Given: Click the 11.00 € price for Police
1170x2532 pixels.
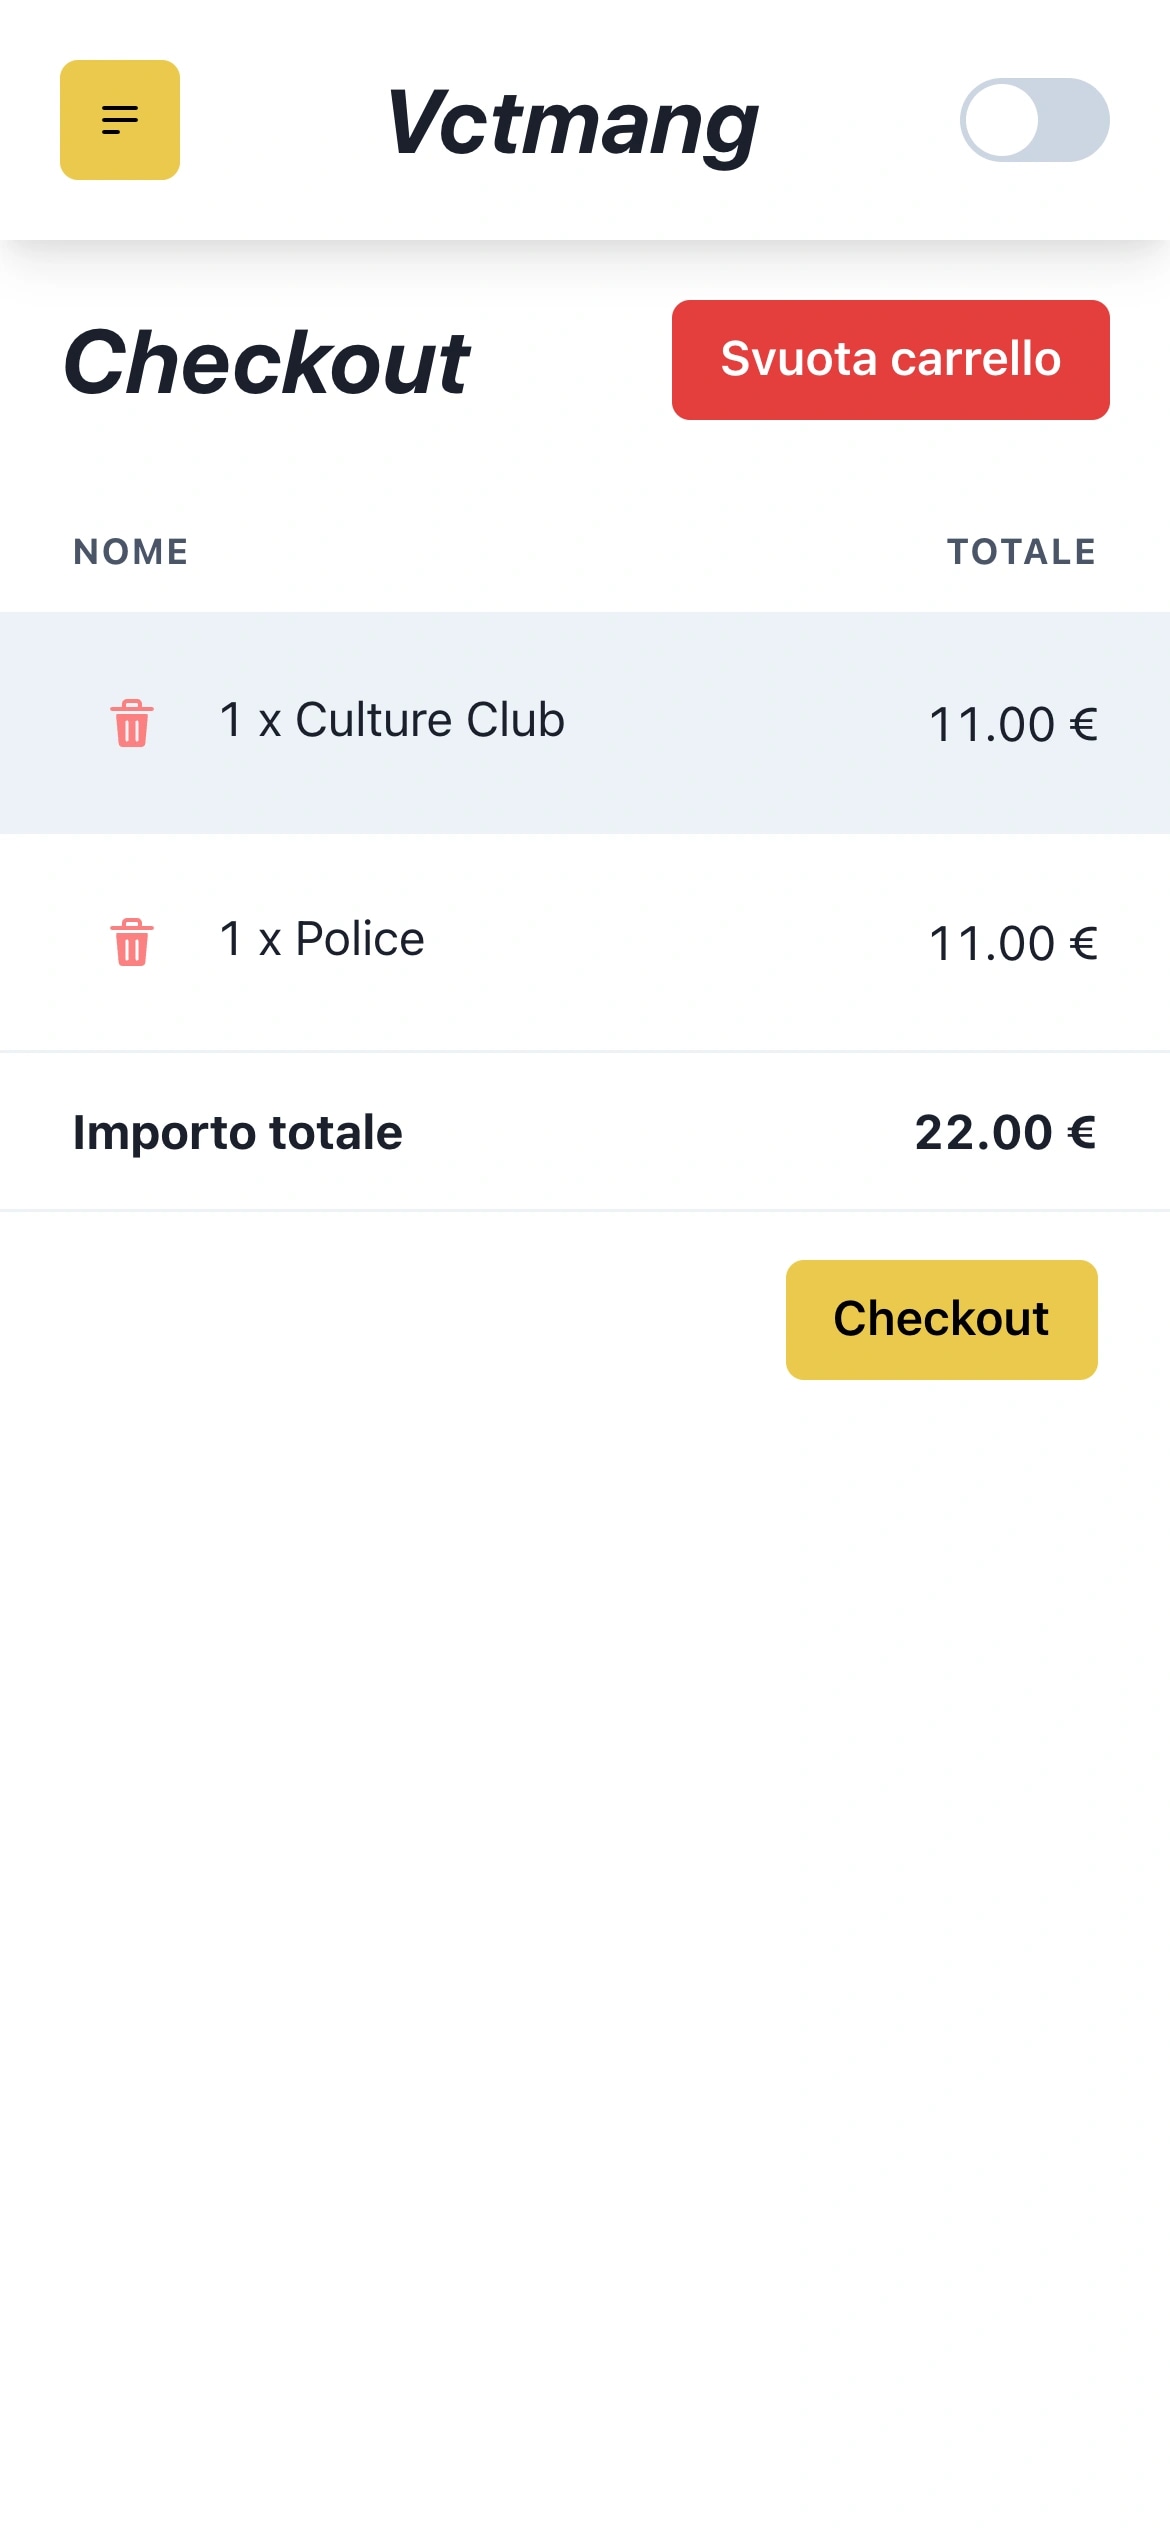Looking at the screenshot, I should pyautogui.click(x=1012, y=943).
